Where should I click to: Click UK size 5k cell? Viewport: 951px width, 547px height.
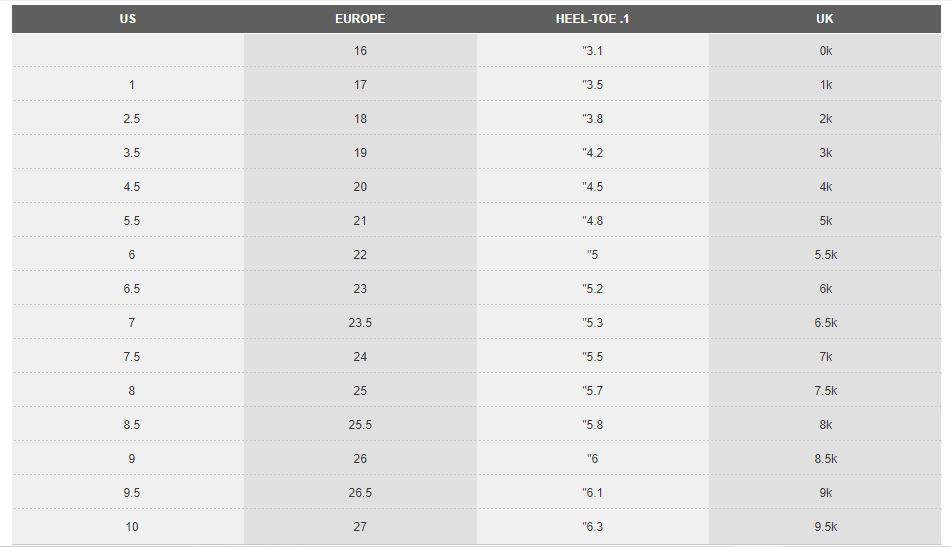(825, 221)
